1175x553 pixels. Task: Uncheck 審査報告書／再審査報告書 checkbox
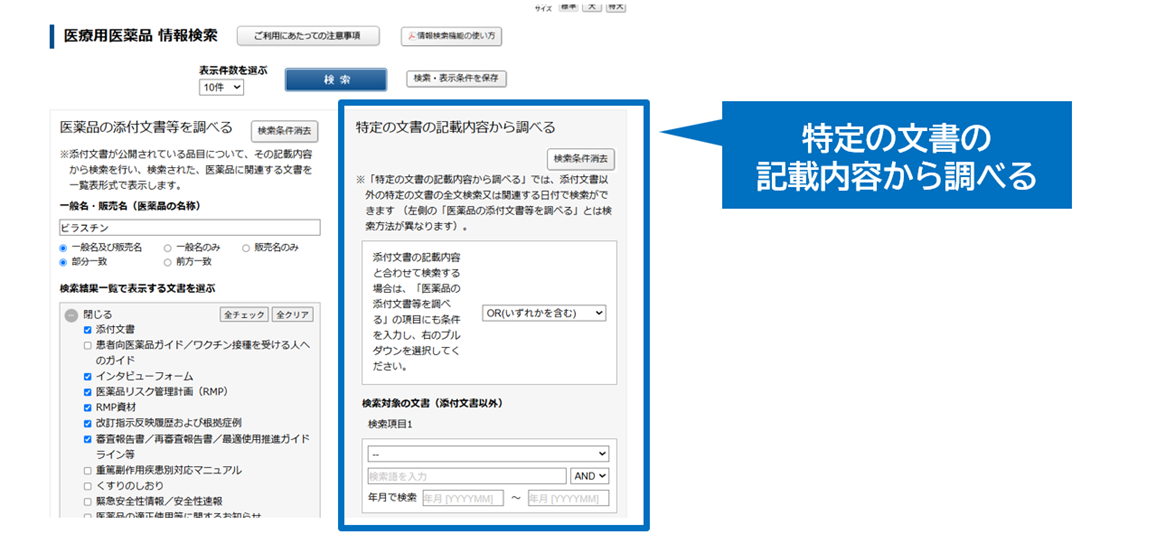click(88, 439)
